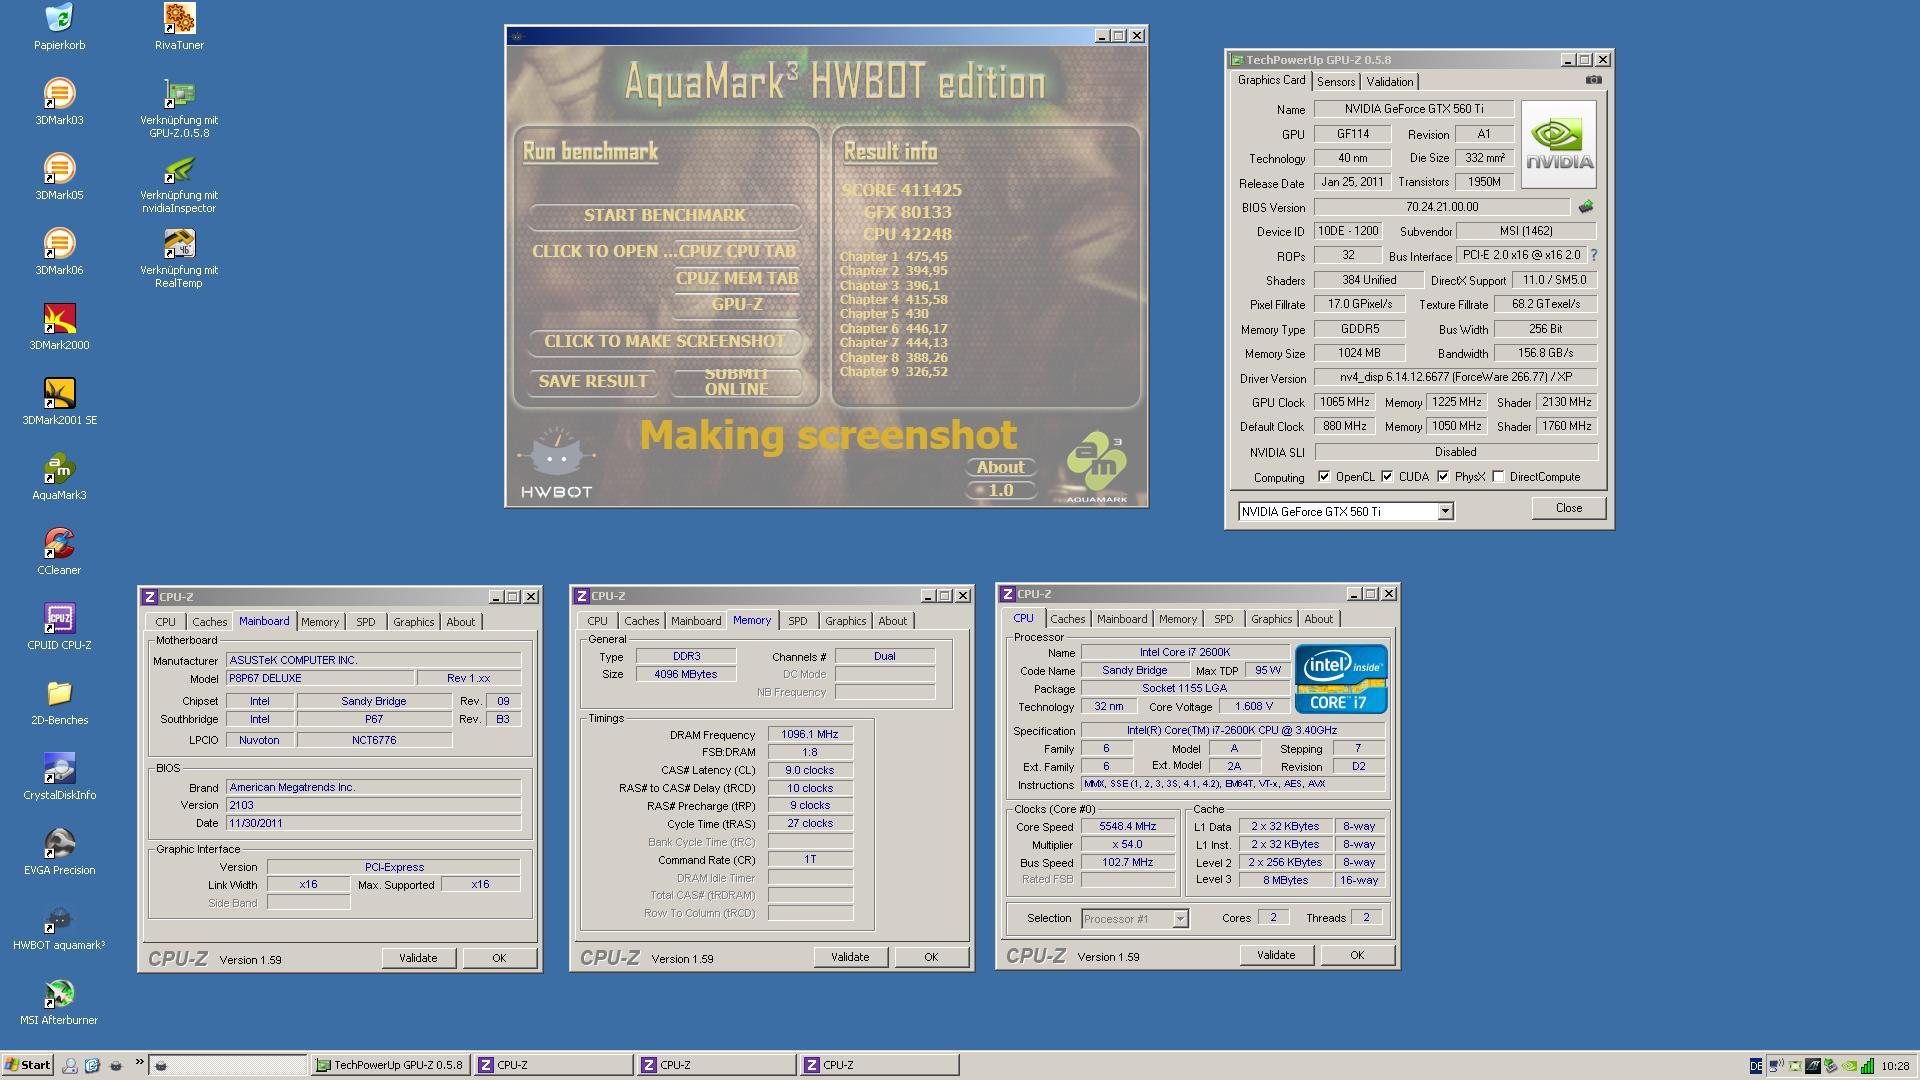Open About tab in the Mainboard CPU-Z window
Image resolution: width=1920 pixels, height=1080 pixels.
click(460, 622)
